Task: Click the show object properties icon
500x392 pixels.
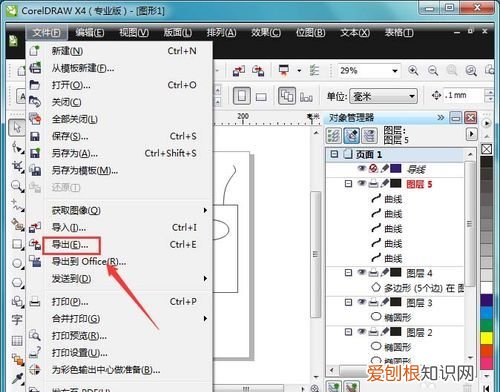Action: click(334, 136)
